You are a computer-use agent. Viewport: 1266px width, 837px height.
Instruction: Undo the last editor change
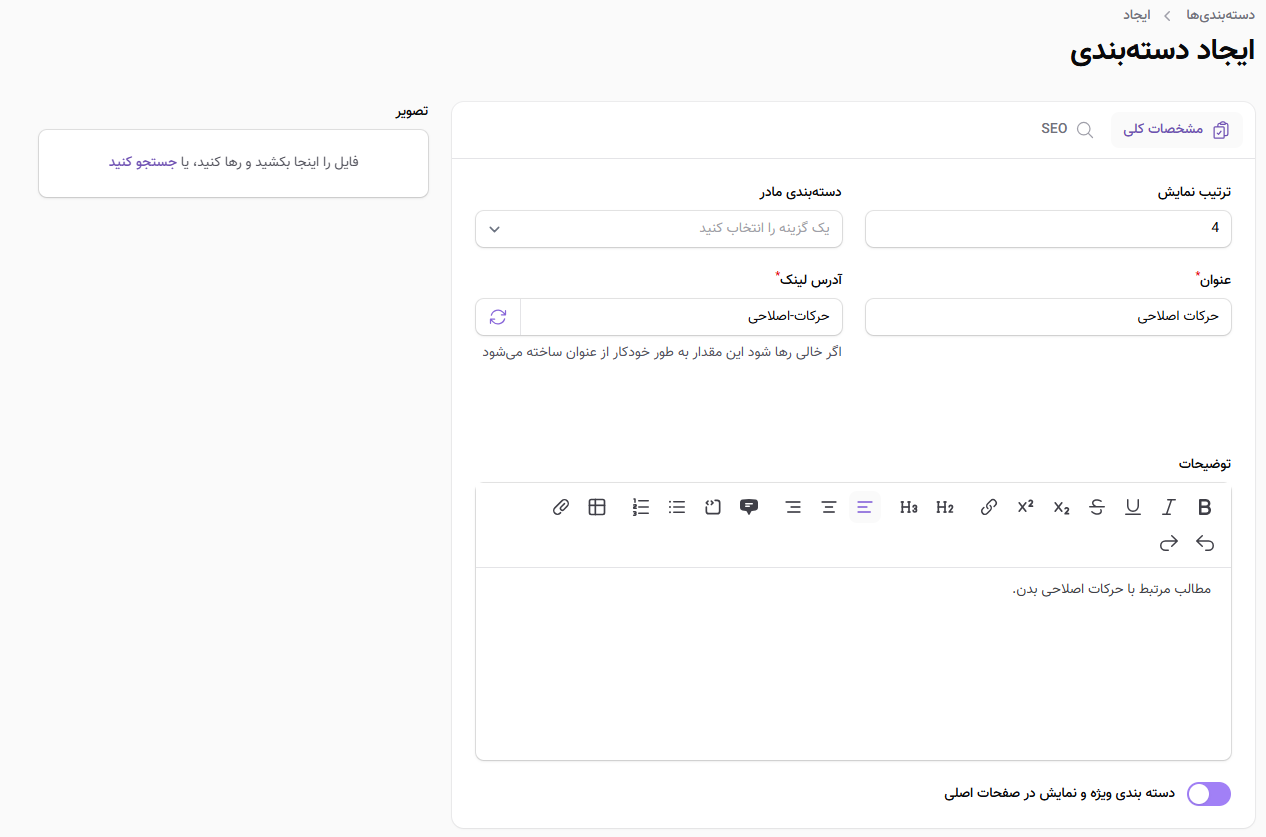[1205, 543]
